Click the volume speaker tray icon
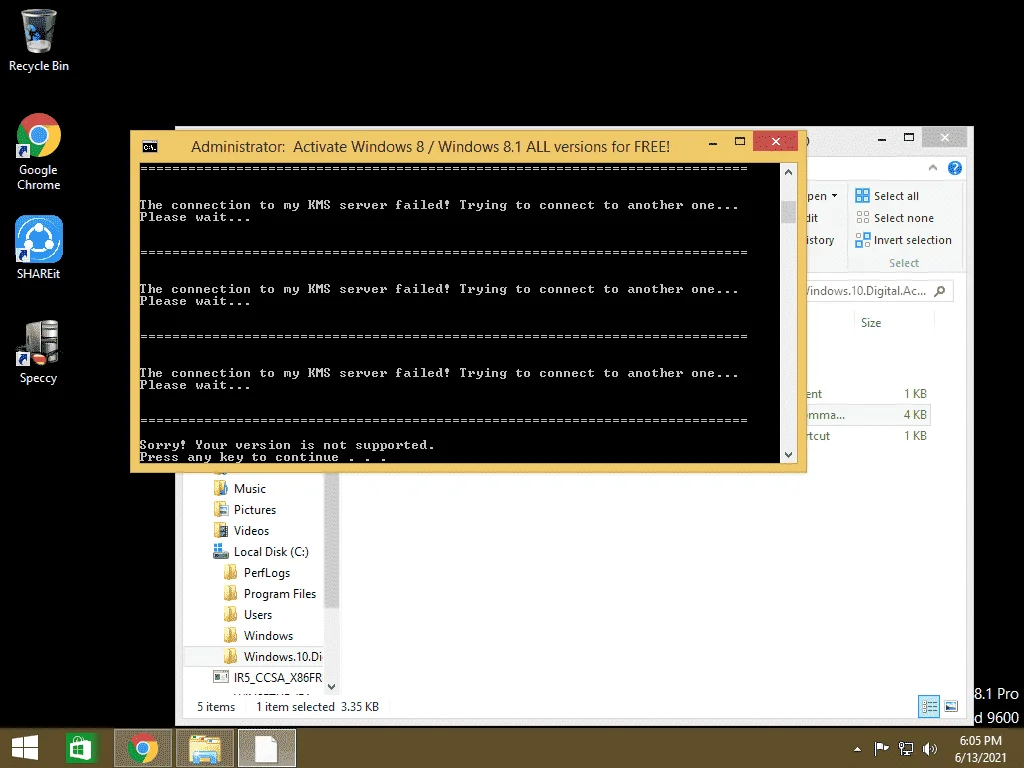This screenshot has width=1024, height=768. pyautogui.click(x=929, y=748)
